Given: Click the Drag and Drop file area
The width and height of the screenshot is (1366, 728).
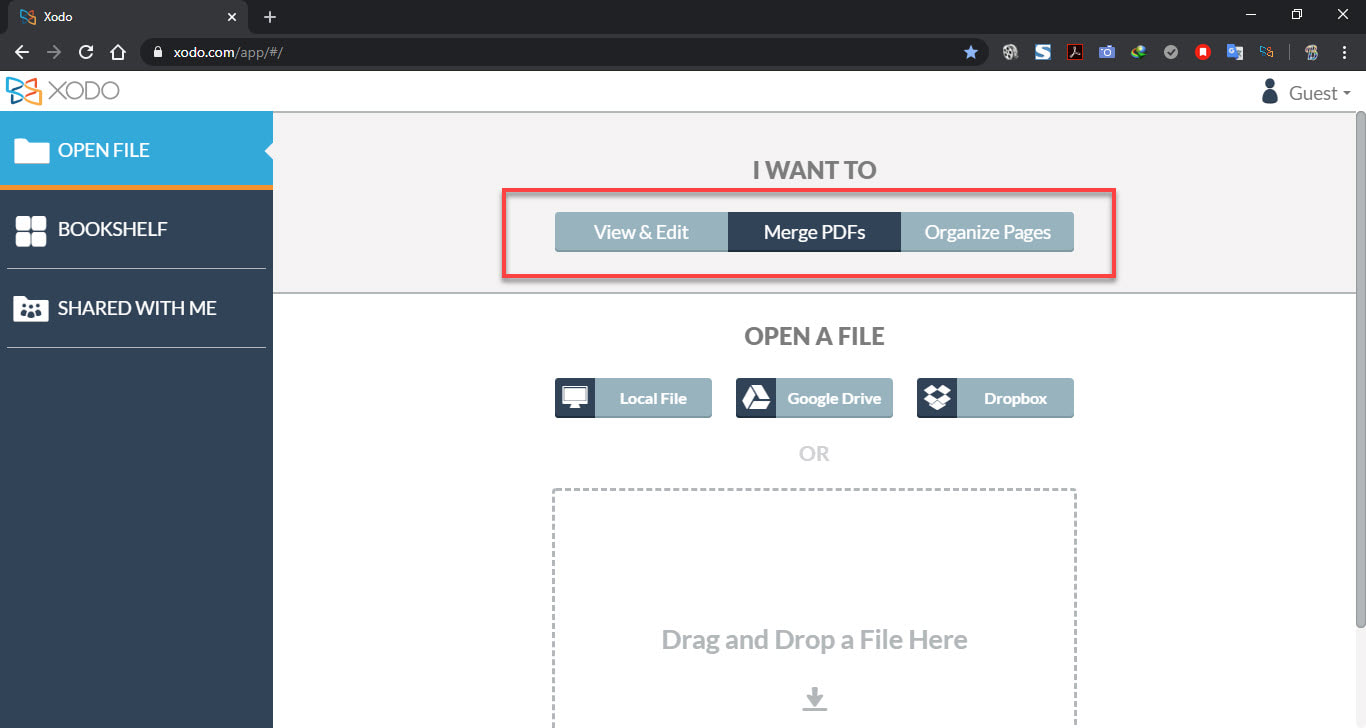Looking at the screenshot, I should point(814,608).
